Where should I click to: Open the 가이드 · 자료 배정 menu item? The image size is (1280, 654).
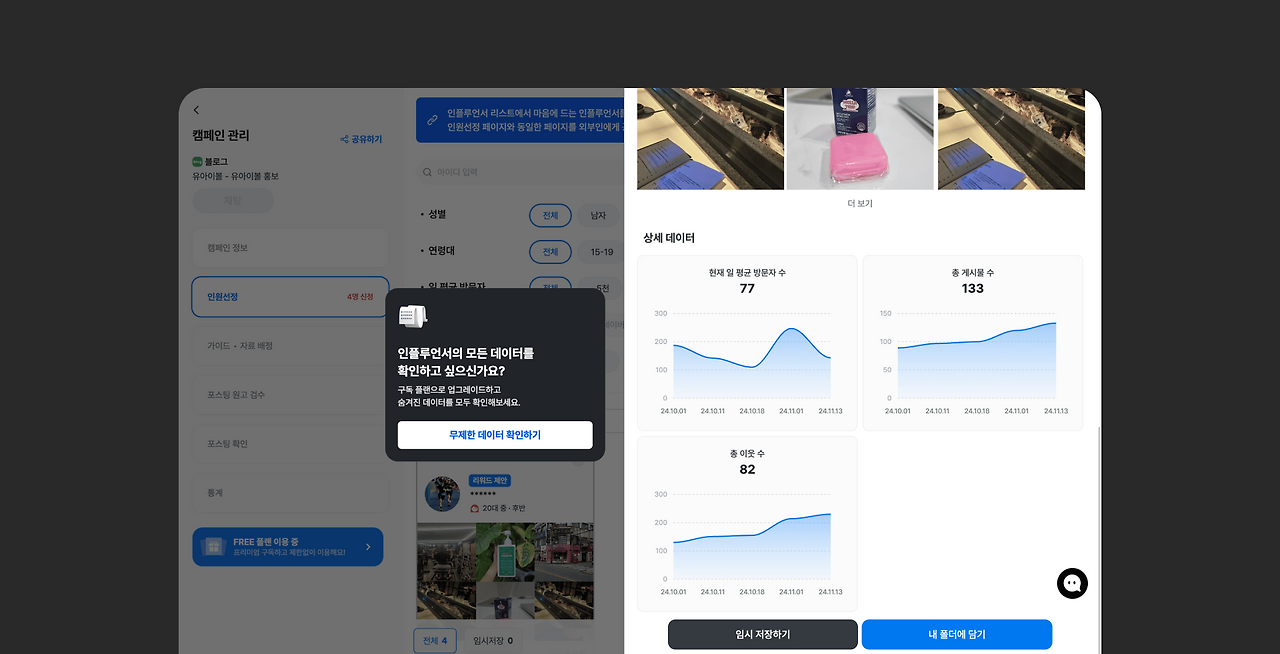pyautogui.click(x=290, y=346)
